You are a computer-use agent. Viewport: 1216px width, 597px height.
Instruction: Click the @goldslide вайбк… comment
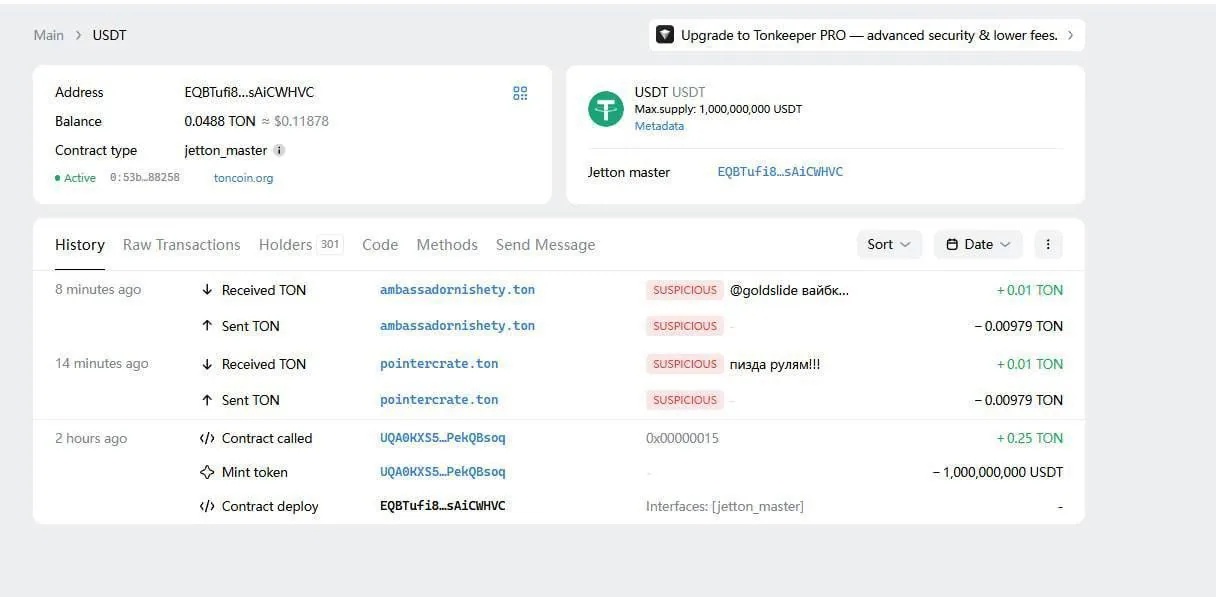pyautogui.click(x=789, y=290)
